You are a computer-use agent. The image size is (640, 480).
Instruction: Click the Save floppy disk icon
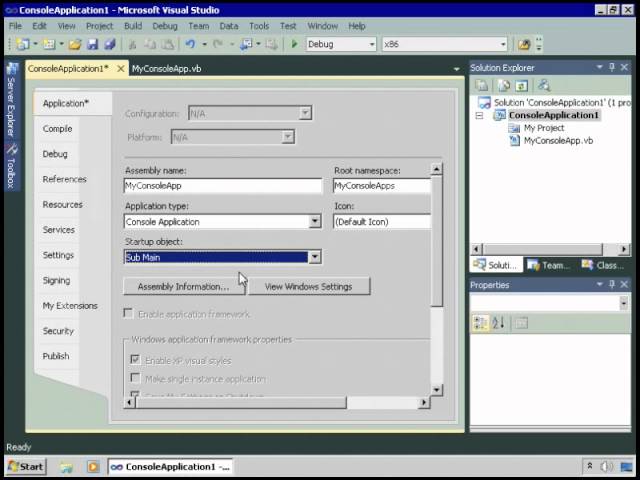click(x=93, y=44)
